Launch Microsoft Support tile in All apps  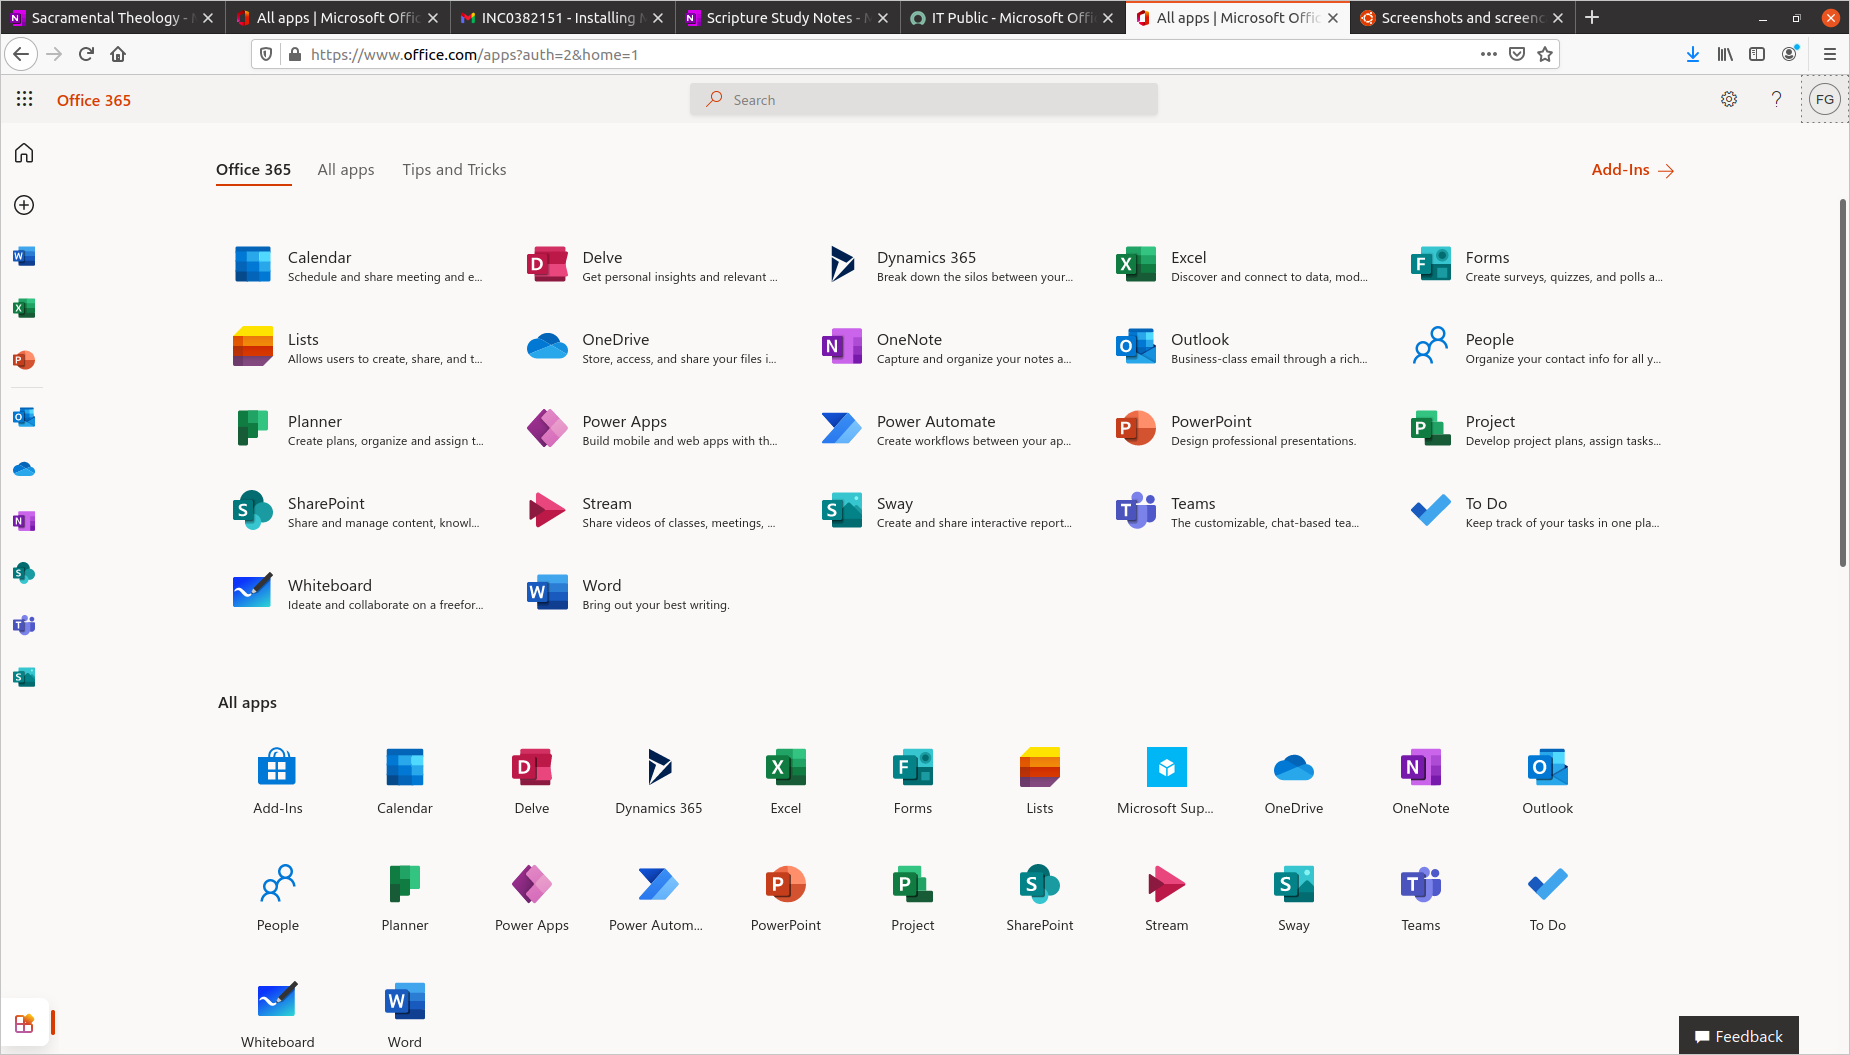(x=1166, y=781)
